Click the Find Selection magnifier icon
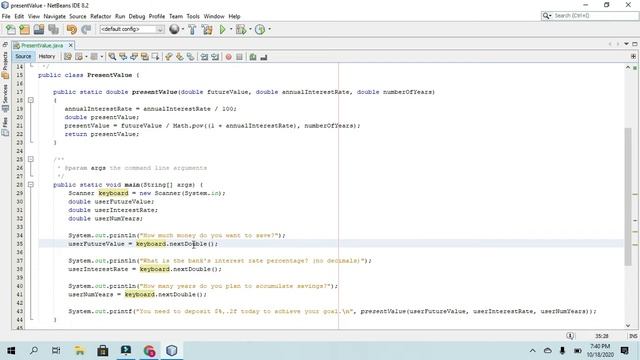Viewport: 640px width, 360px height. pos(112,57)
